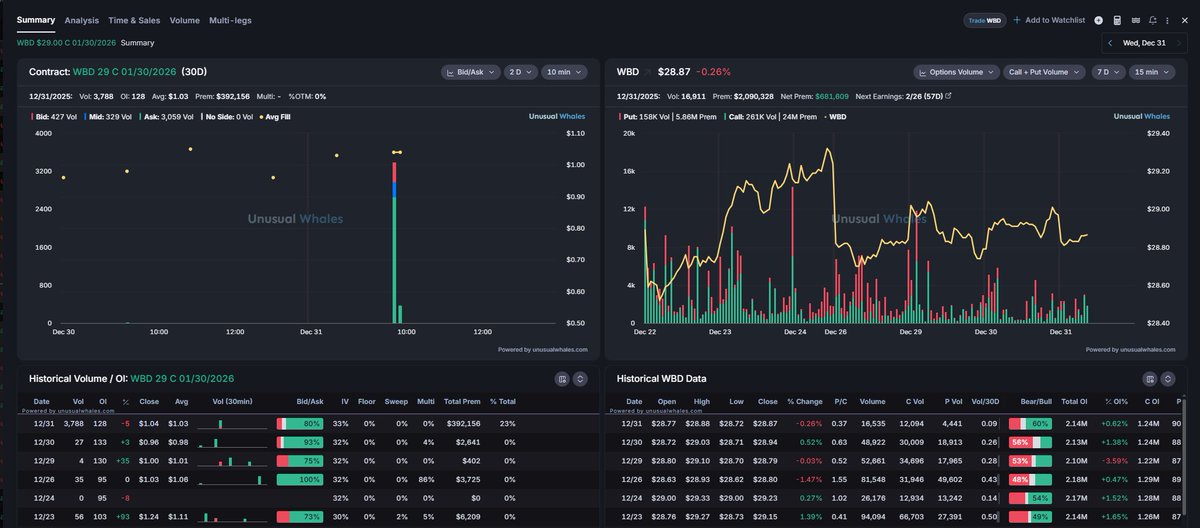Image resolution: width=1200 pixels, height=528 pixels.
Task: Collapse the Historical Volume / OI table
Action: pos(580,379)
